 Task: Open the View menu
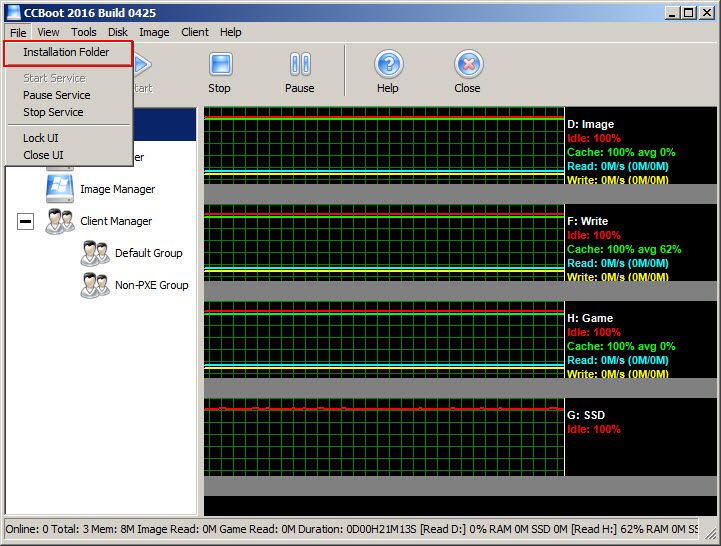point(48,32)
